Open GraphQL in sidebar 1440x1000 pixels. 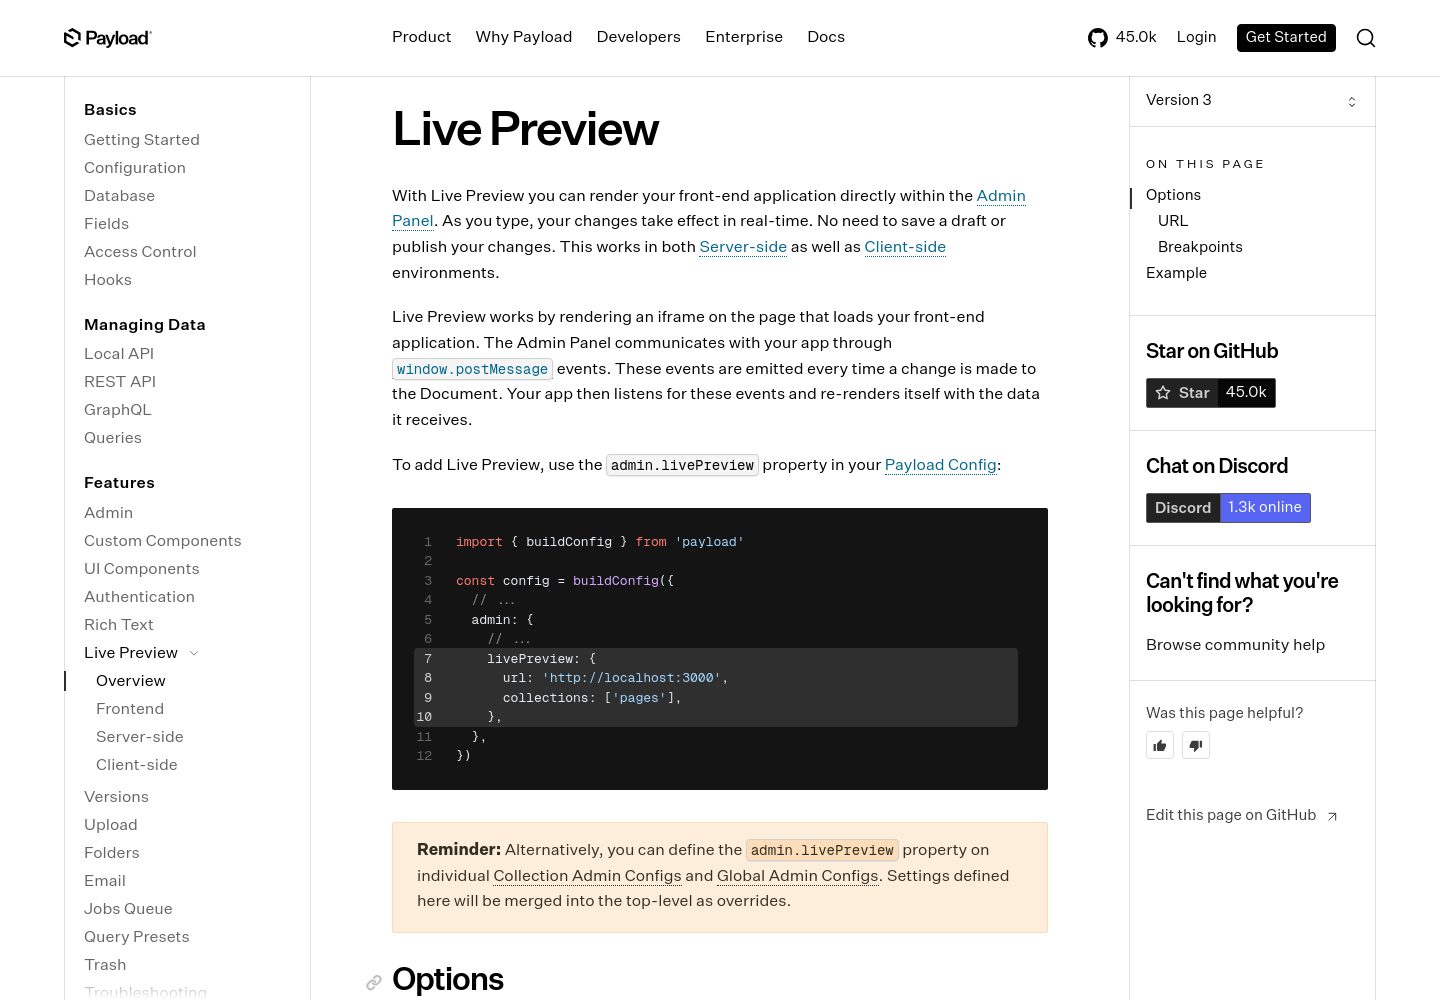pos(118,410)
